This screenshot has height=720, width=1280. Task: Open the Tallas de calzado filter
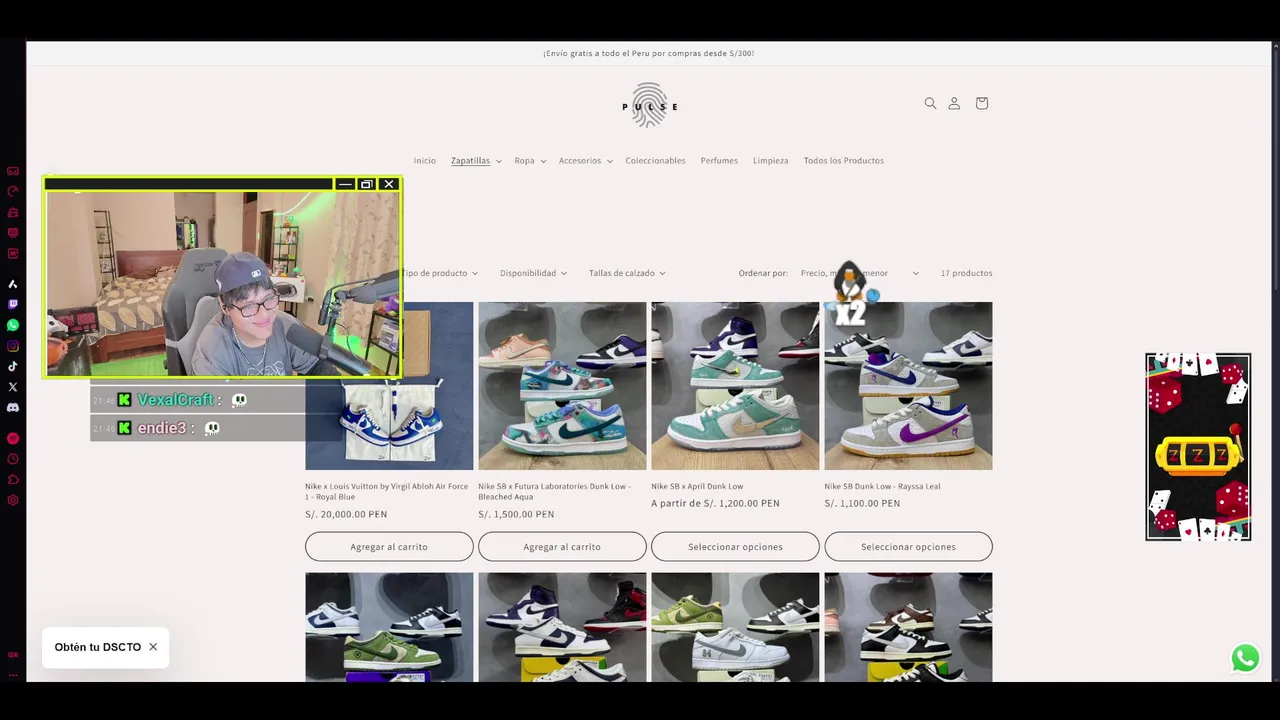pos(627,273)
